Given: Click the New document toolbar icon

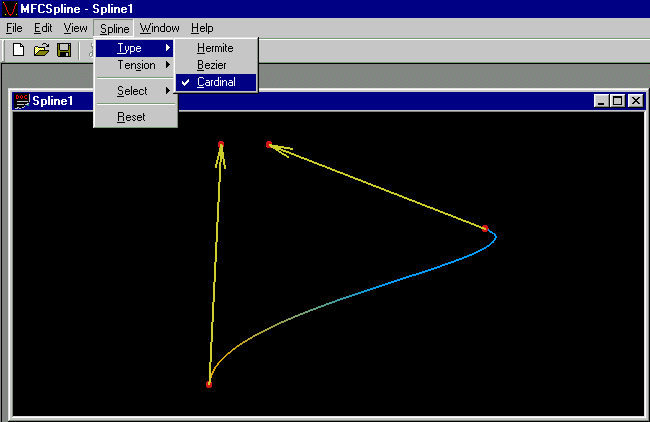Looking at the screenshot, I should [x=18, y=50].
